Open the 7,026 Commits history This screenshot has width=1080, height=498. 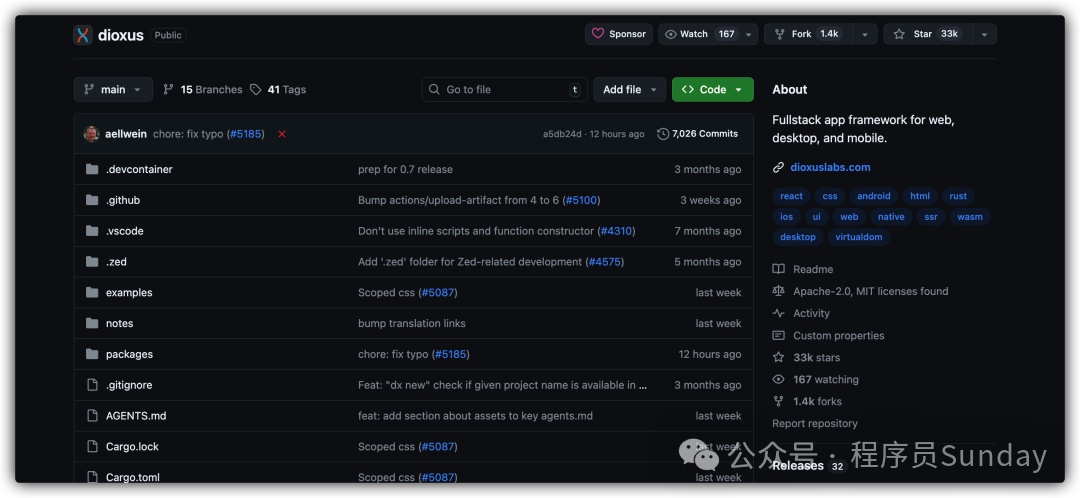[x=697, y=134]
